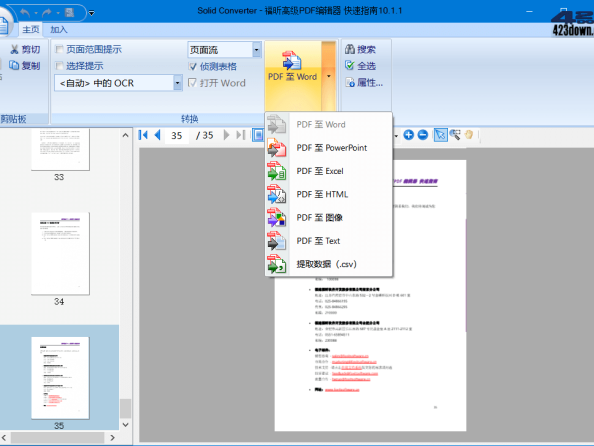Screen dimensions: 594x446
Task: Open the page 33 thumbnail
Action: pyautogui.click(x=60, y=149)
